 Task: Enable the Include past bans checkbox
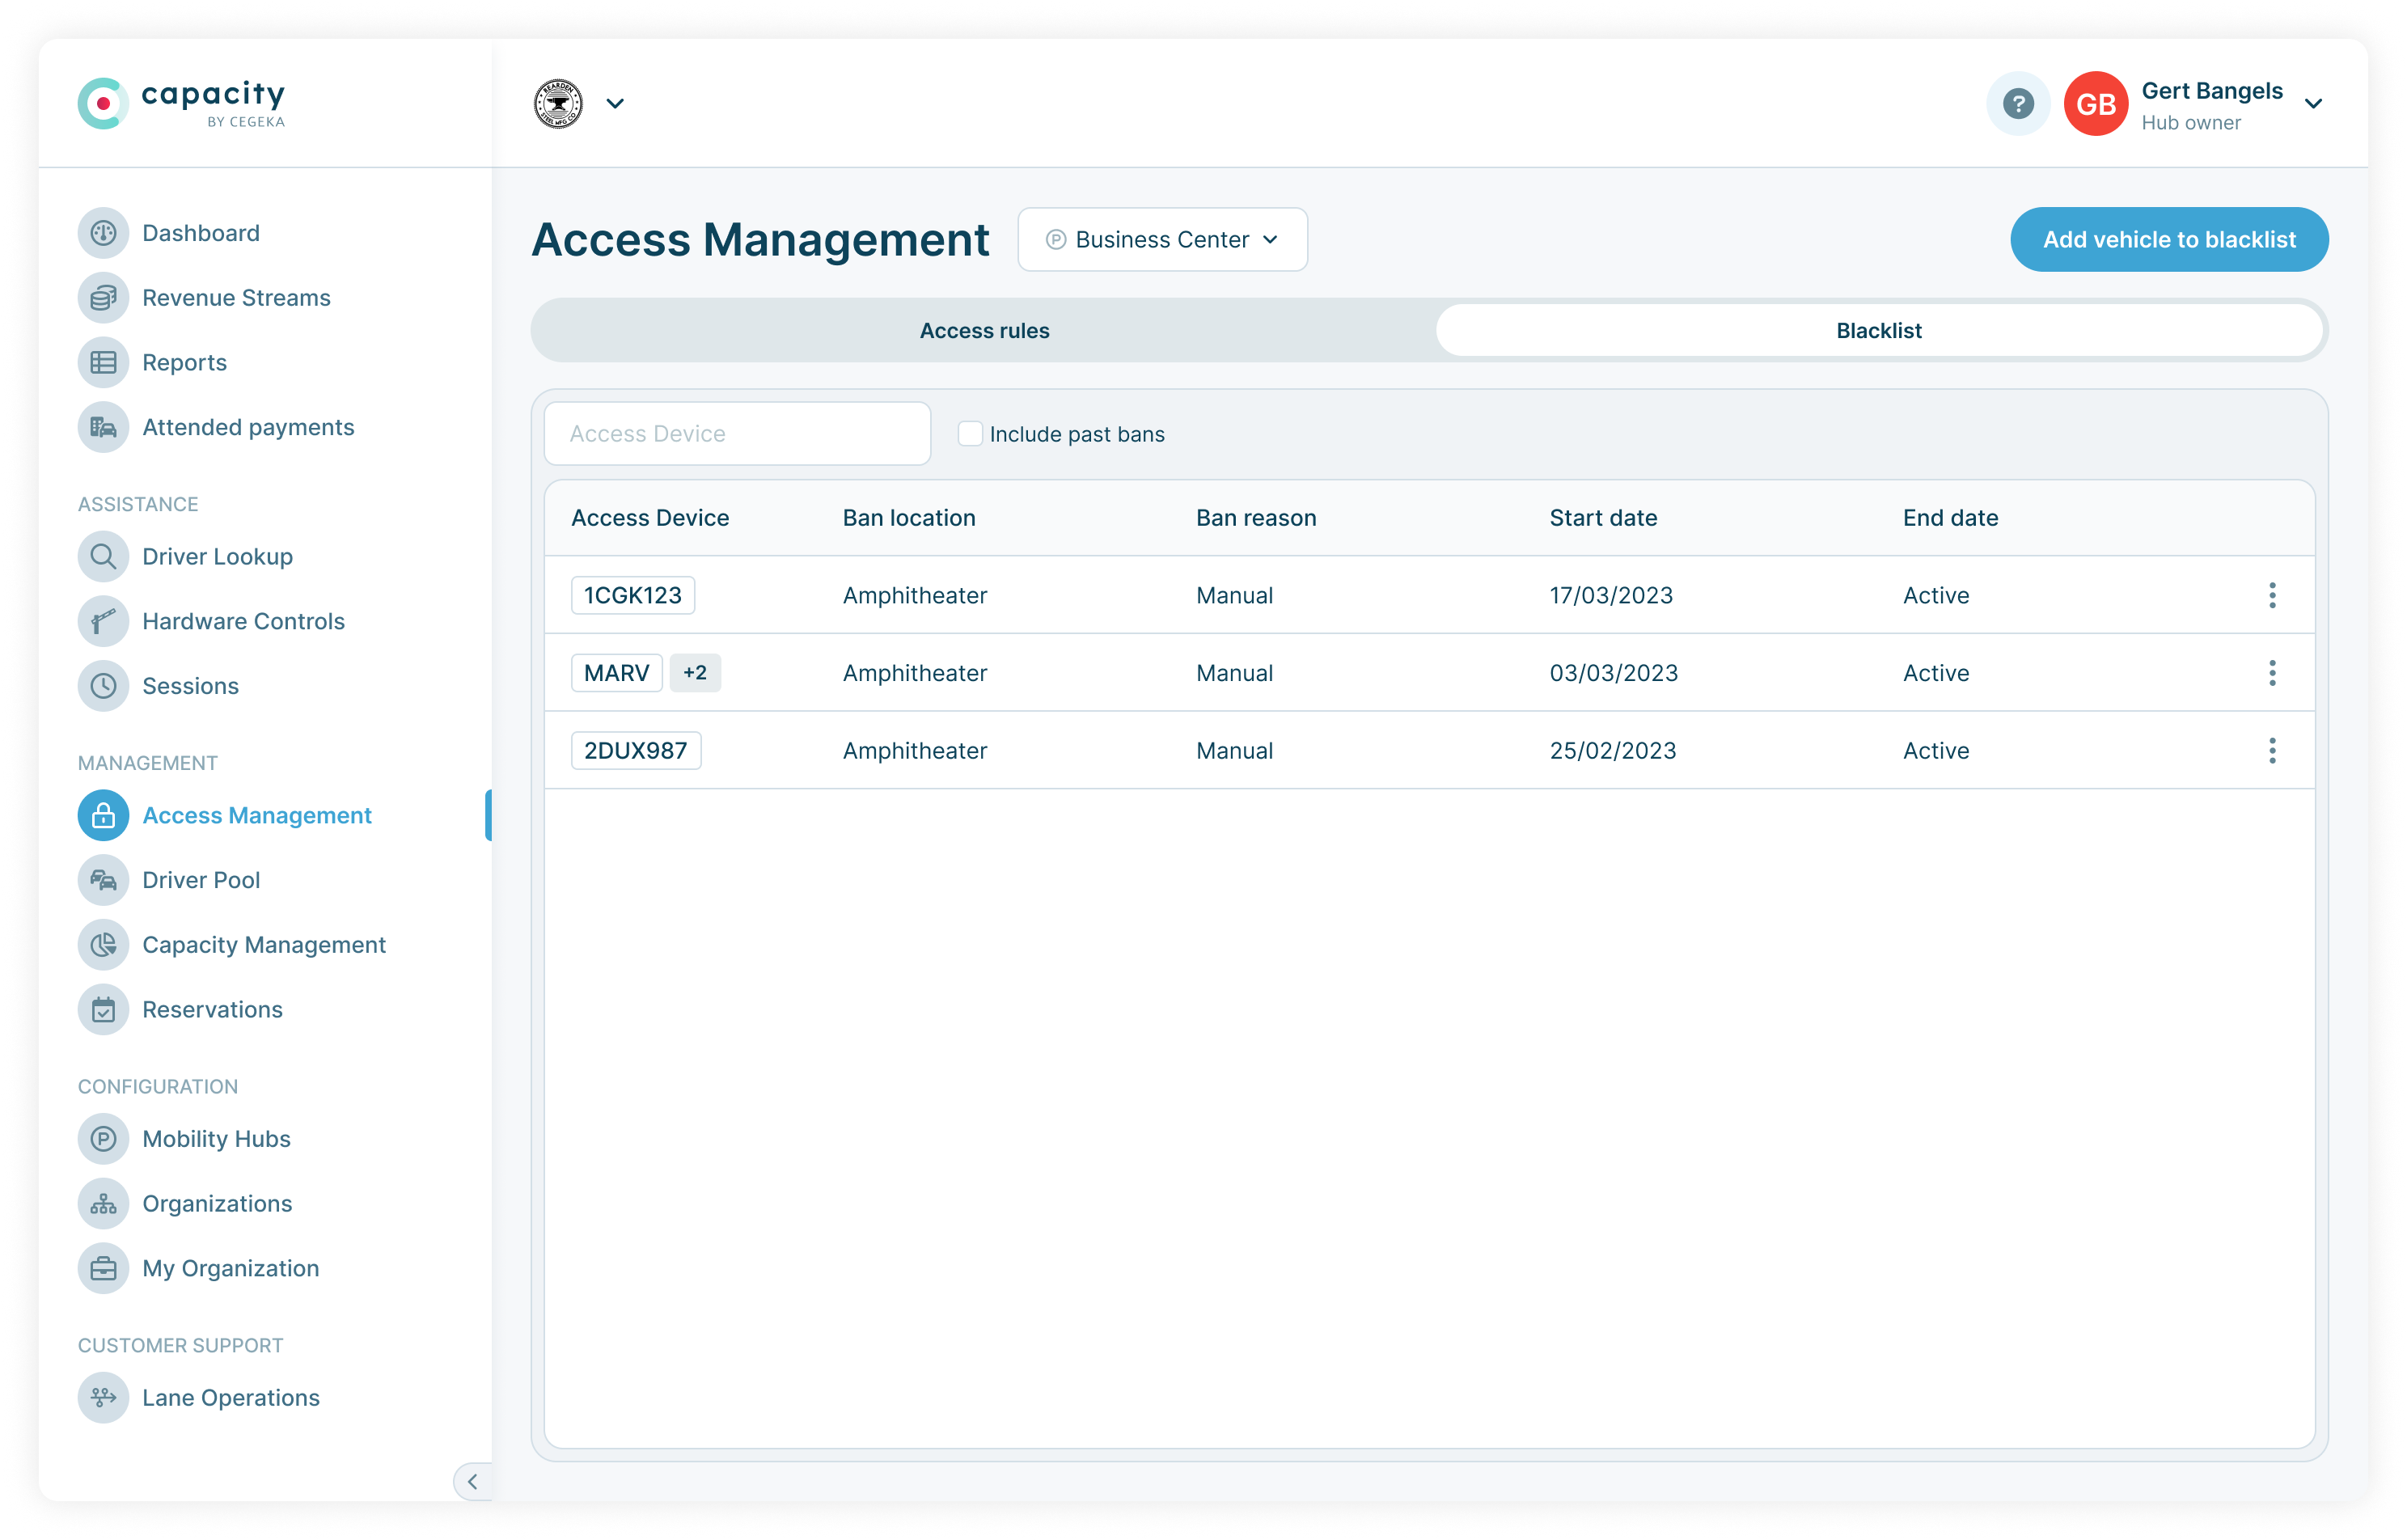[970, 433]
